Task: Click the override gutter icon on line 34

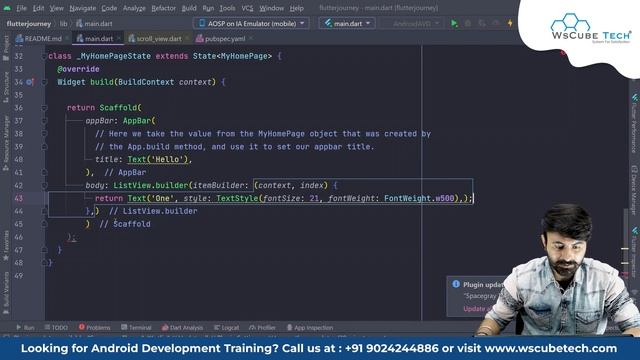Action: pyautogui.click(x=30, y=82)
